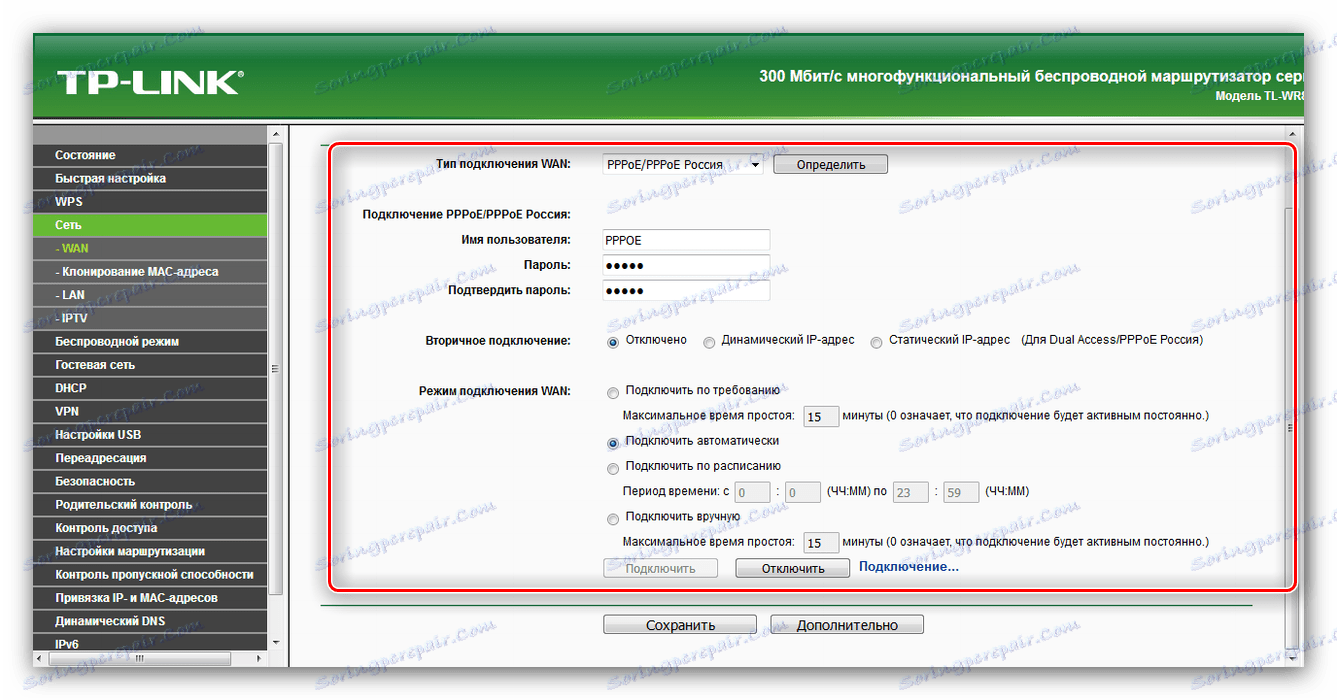Click sidebar horizontal scroll right arrow
Viewport: 1337px width, 700px height.
click(x=260, y=659)
